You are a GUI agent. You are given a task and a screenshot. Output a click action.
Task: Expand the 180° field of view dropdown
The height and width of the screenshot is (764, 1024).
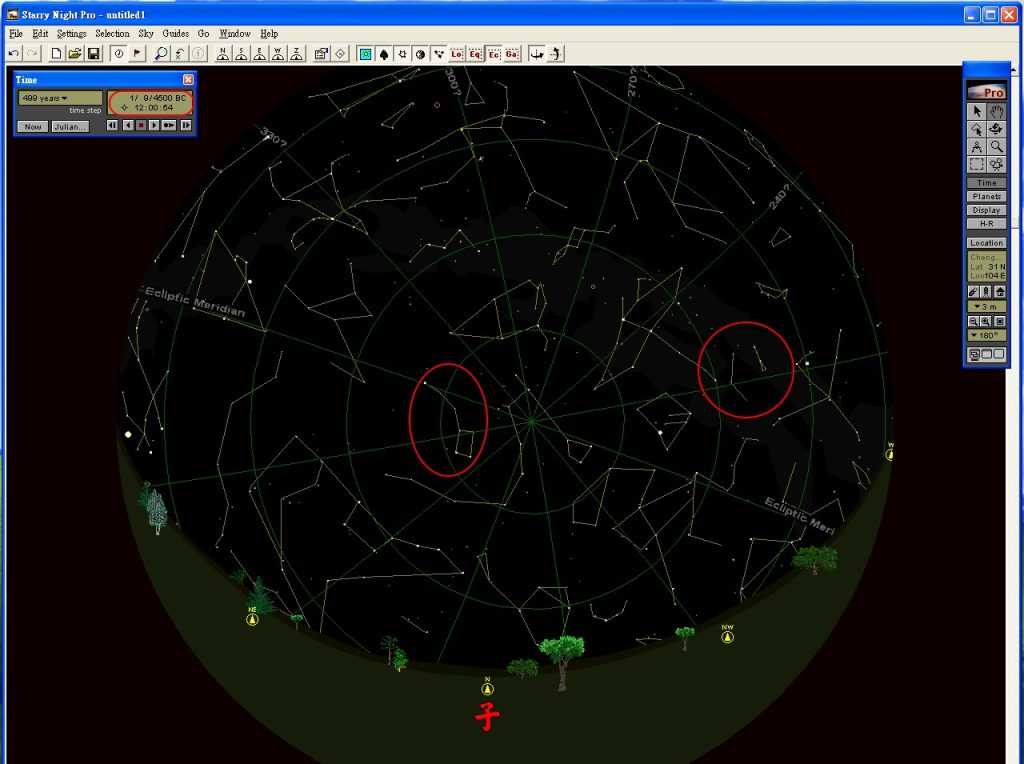[986, 335]
